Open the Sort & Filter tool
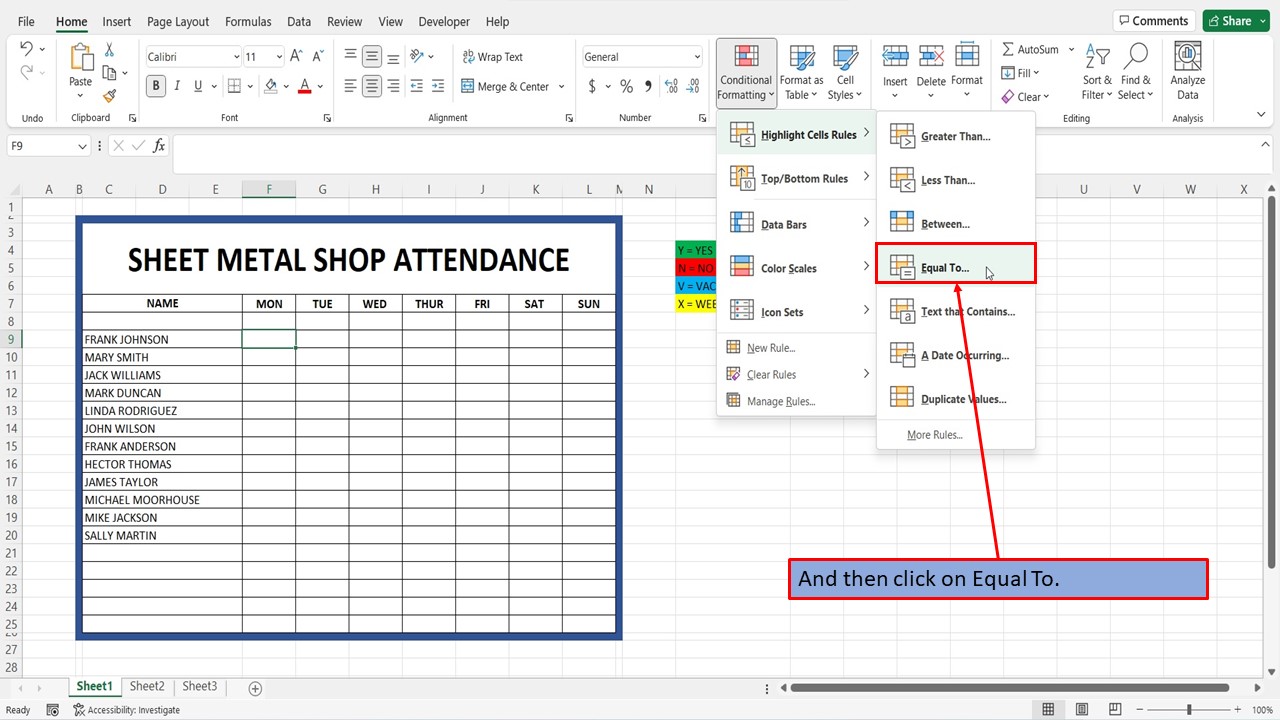The width and height of the screenshot is (1280, 720). 1097,71
